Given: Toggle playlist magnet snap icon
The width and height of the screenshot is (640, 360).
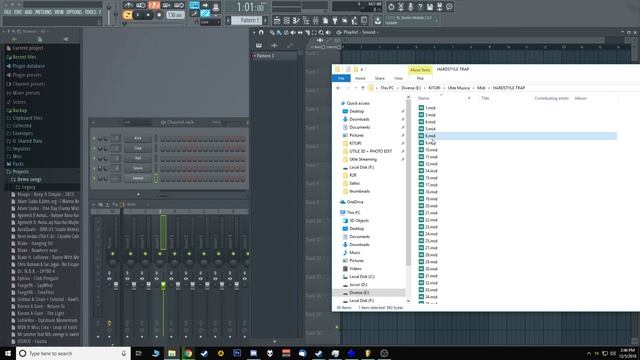Looking at the screenshot, I should 261,32.
